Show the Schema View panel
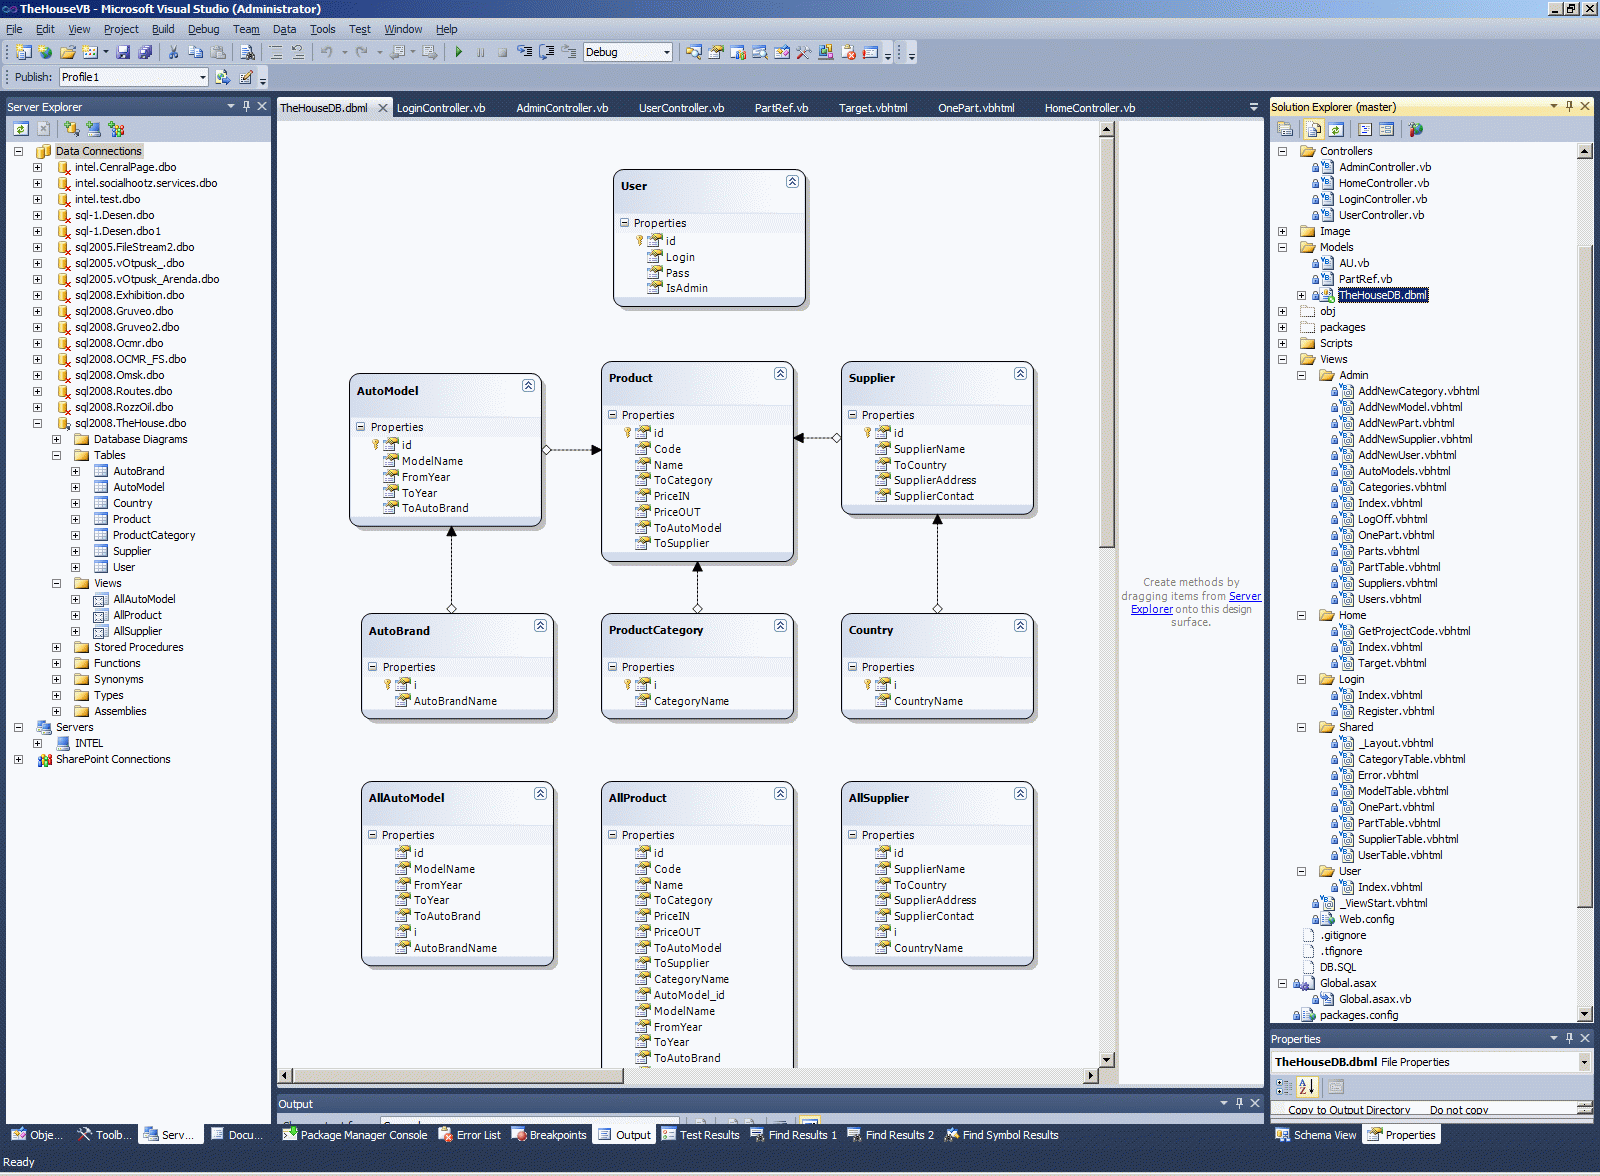 (x=1316, y=1135)
